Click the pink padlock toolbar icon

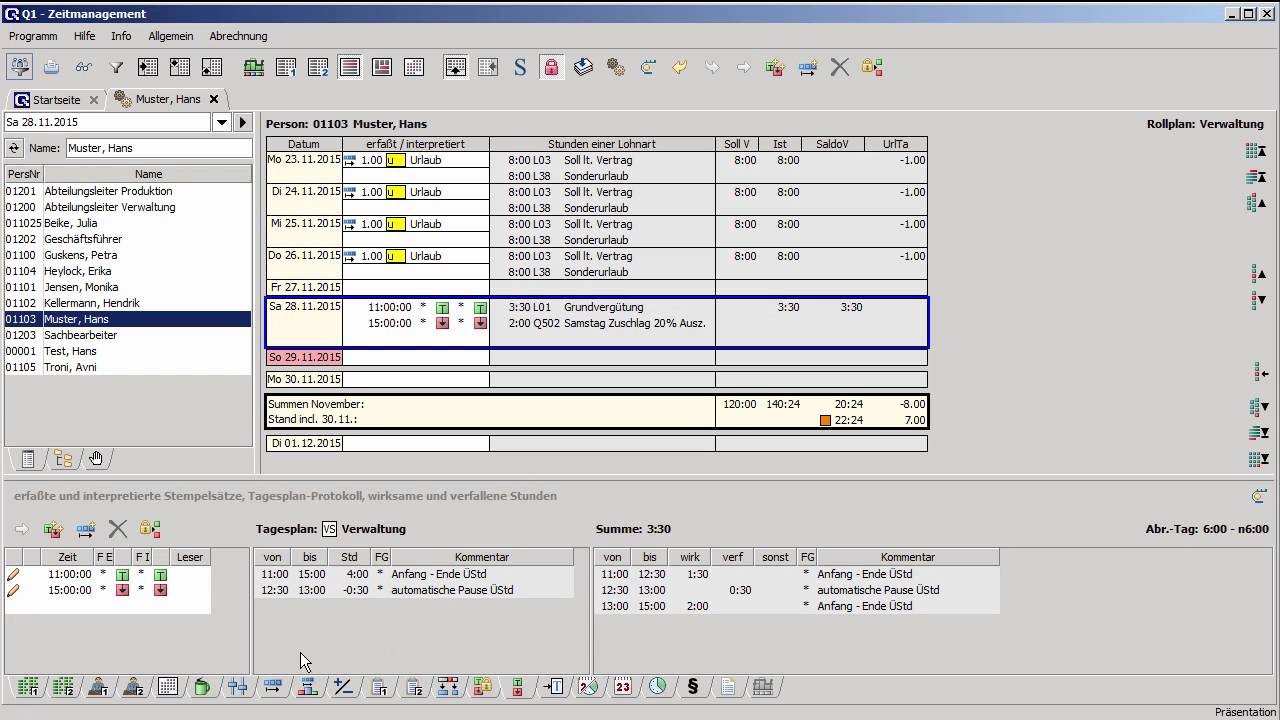point(551,67)
